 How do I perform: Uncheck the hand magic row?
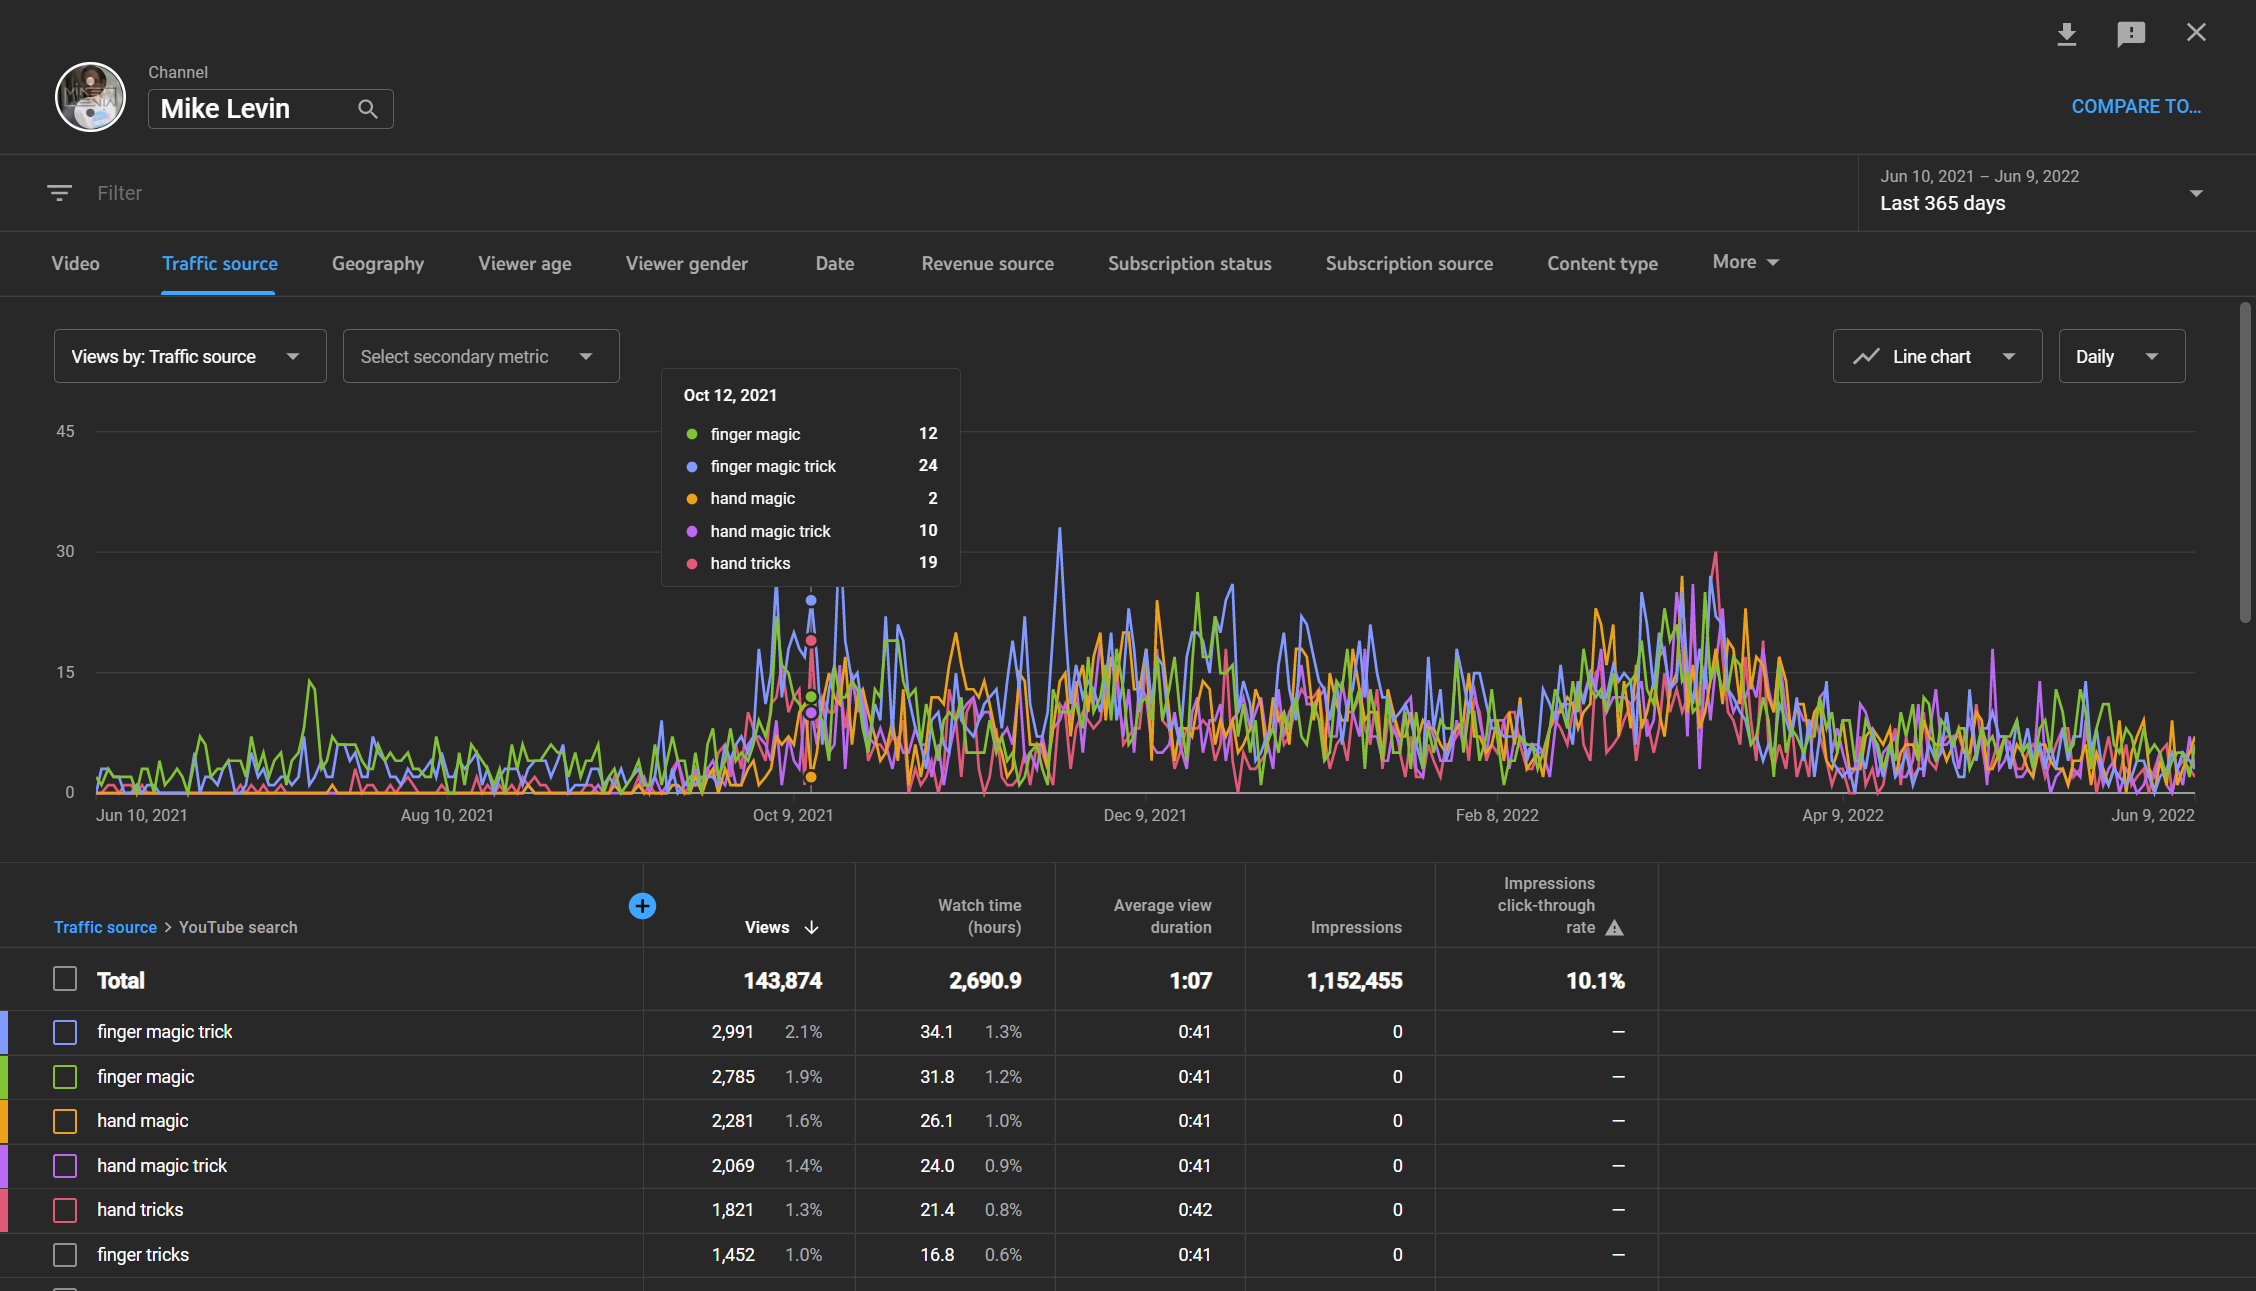pos(65,1121)
